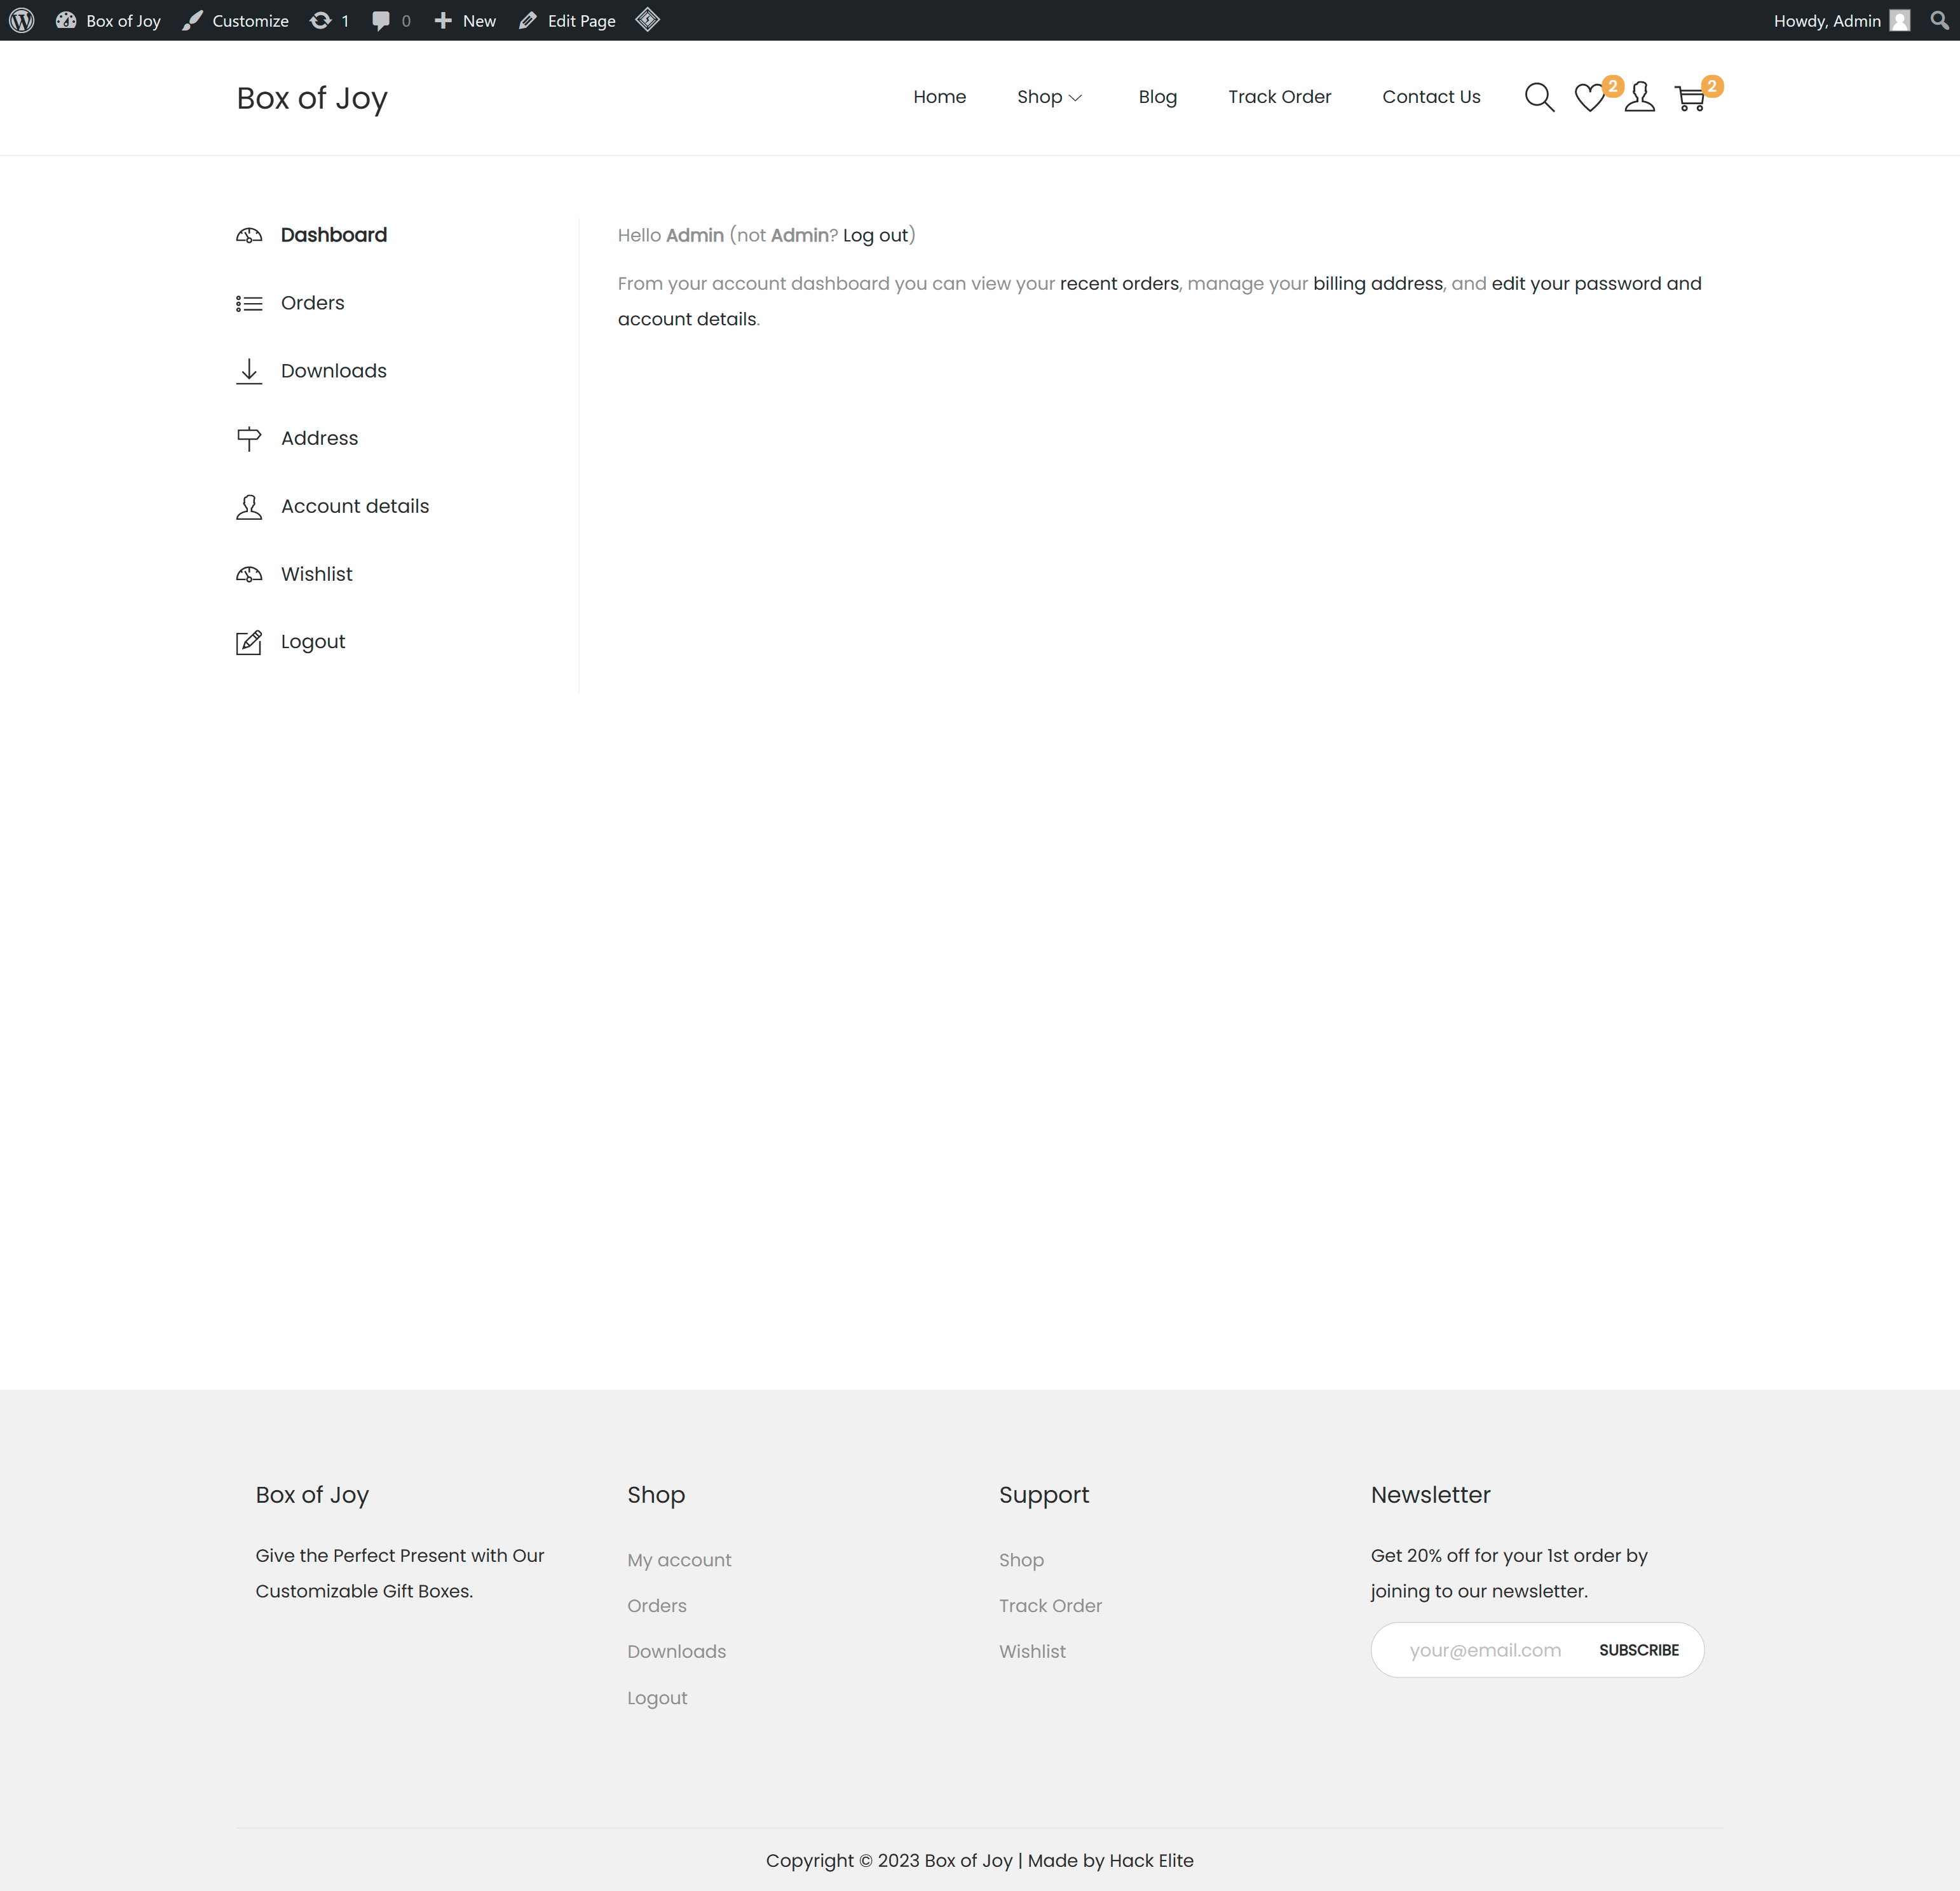The image size is (1960, 1891).
Task: Click the shopping cart icon with badge
Action: pos(1690,98)
